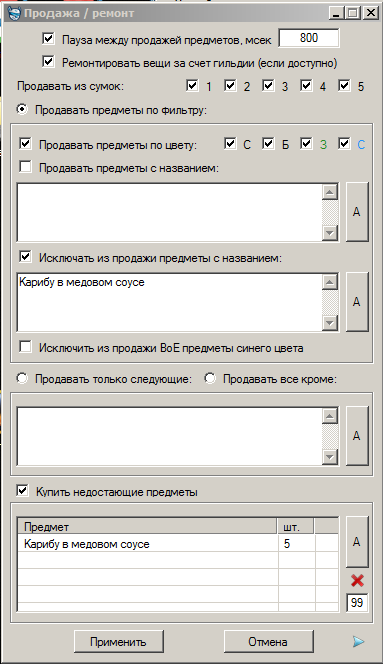Screen dimensions: 383x664
Task: Toggle the guild repair checkbox
Action: pyautogui.click(x=48, y=62)
